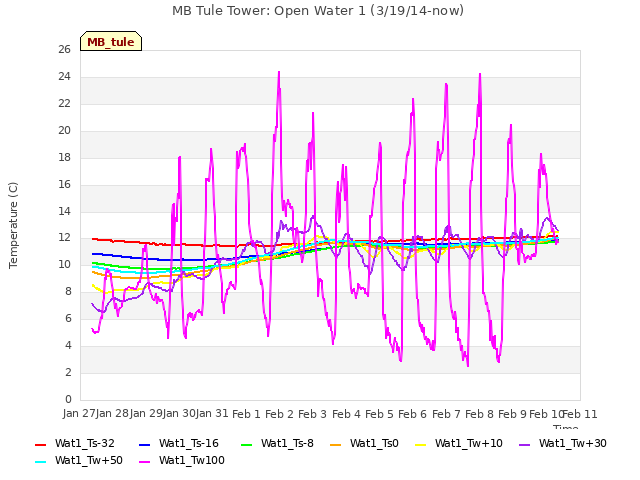Viewport: 640px width, 480px height.
Task: Click the magenta peak on Feb 8
Action: click(480, 75)
